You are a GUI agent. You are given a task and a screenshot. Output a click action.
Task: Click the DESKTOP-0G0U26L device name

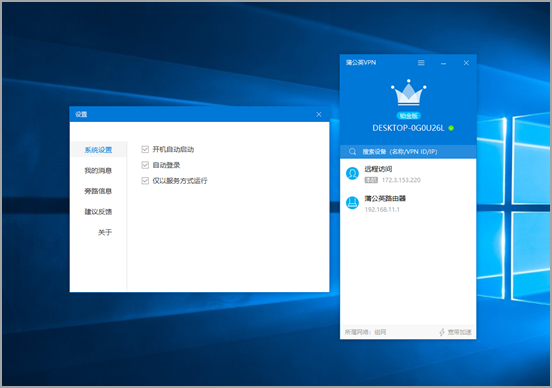(408, 128)
